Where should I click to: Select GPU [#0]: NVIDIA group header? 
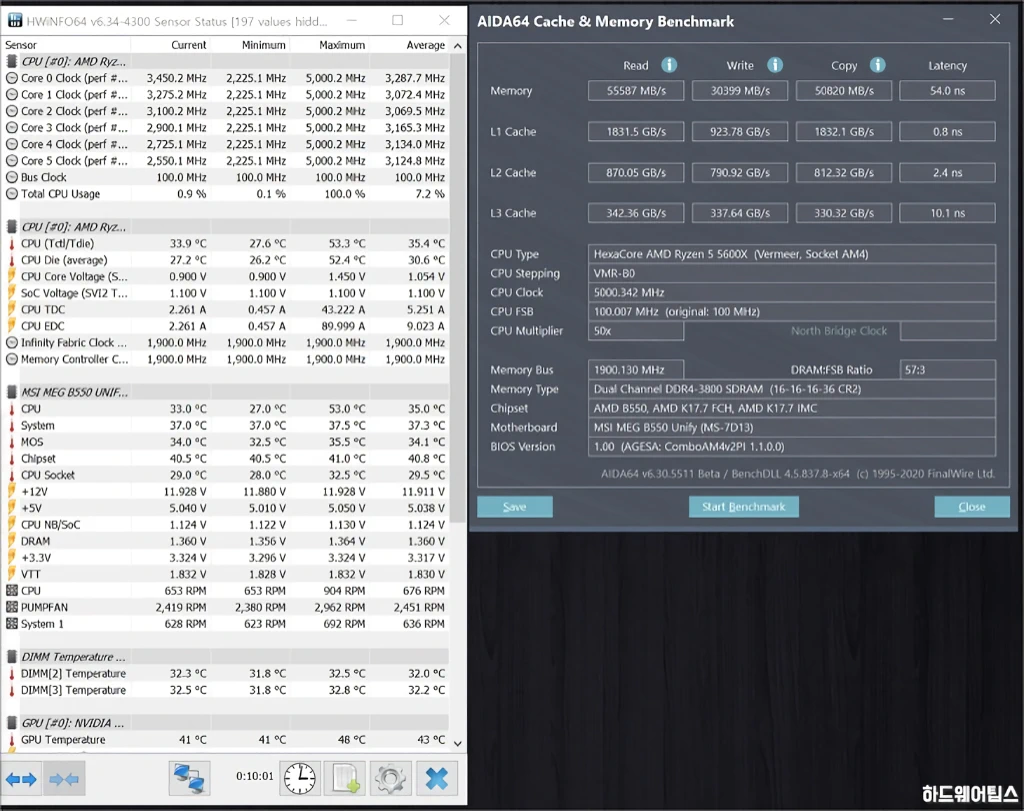225,723
